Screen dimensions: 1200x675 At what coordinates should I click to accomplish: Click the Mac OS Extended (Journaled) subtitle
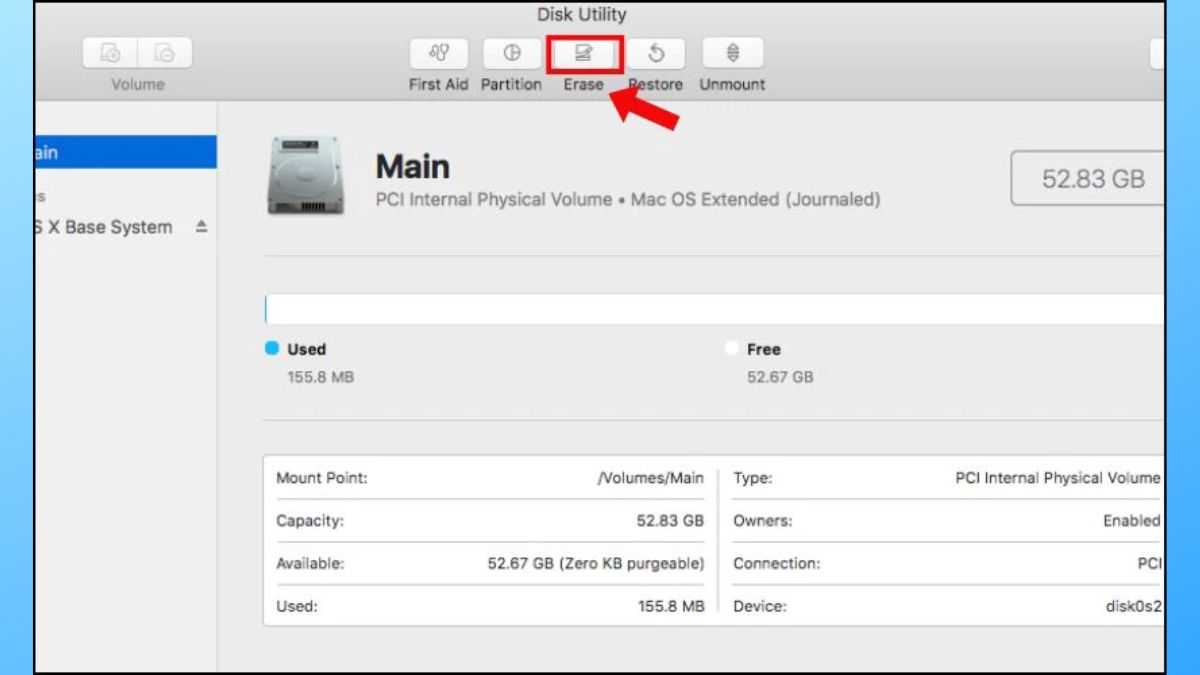[x=756, y=200]
